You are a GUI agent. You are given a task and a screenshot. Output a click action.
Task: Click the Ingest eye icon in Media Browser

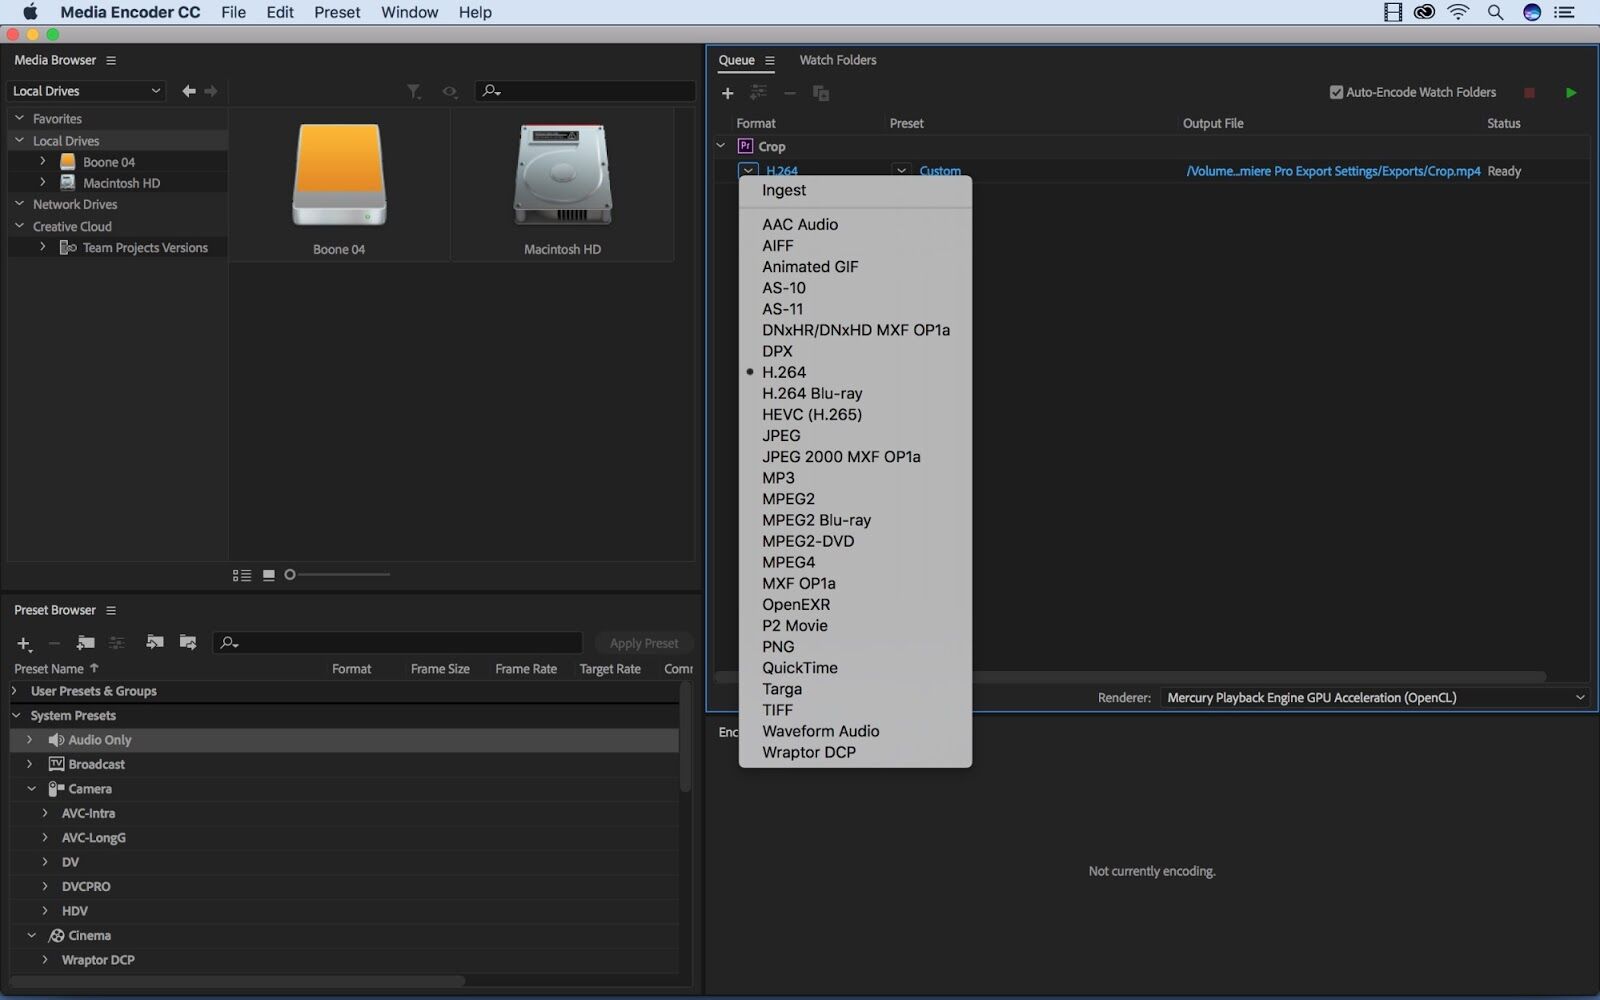point(450,92)
